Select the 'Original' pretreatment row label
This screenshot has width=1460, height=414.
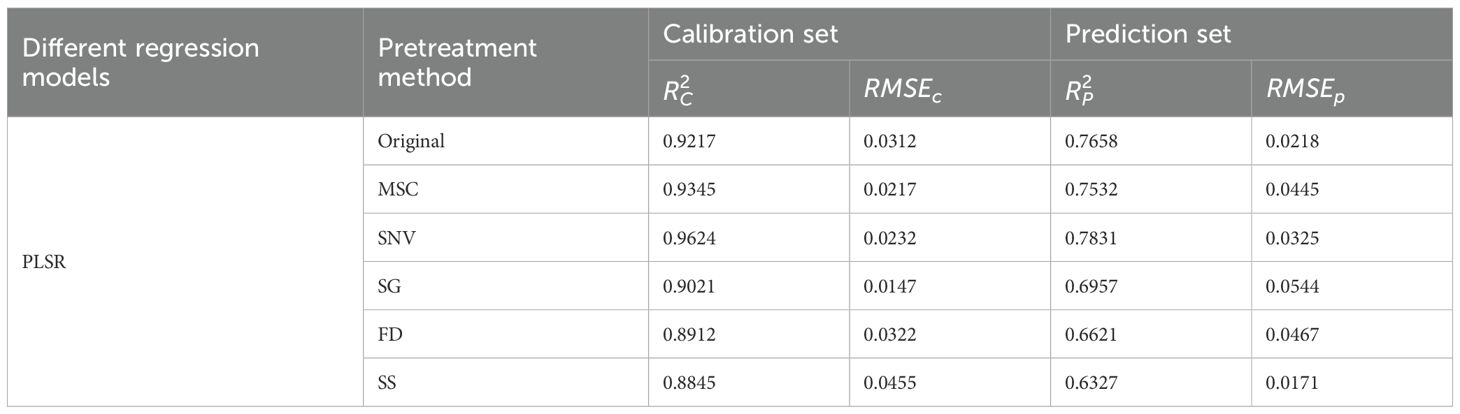[x=410, y=142]
